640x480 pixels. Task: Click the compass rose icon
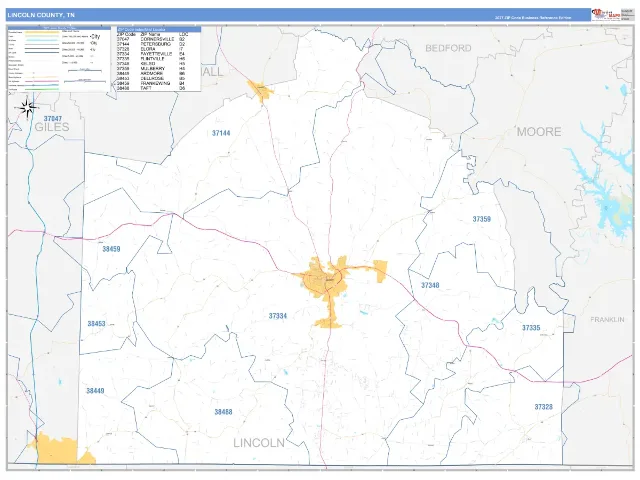coord(27,108)
